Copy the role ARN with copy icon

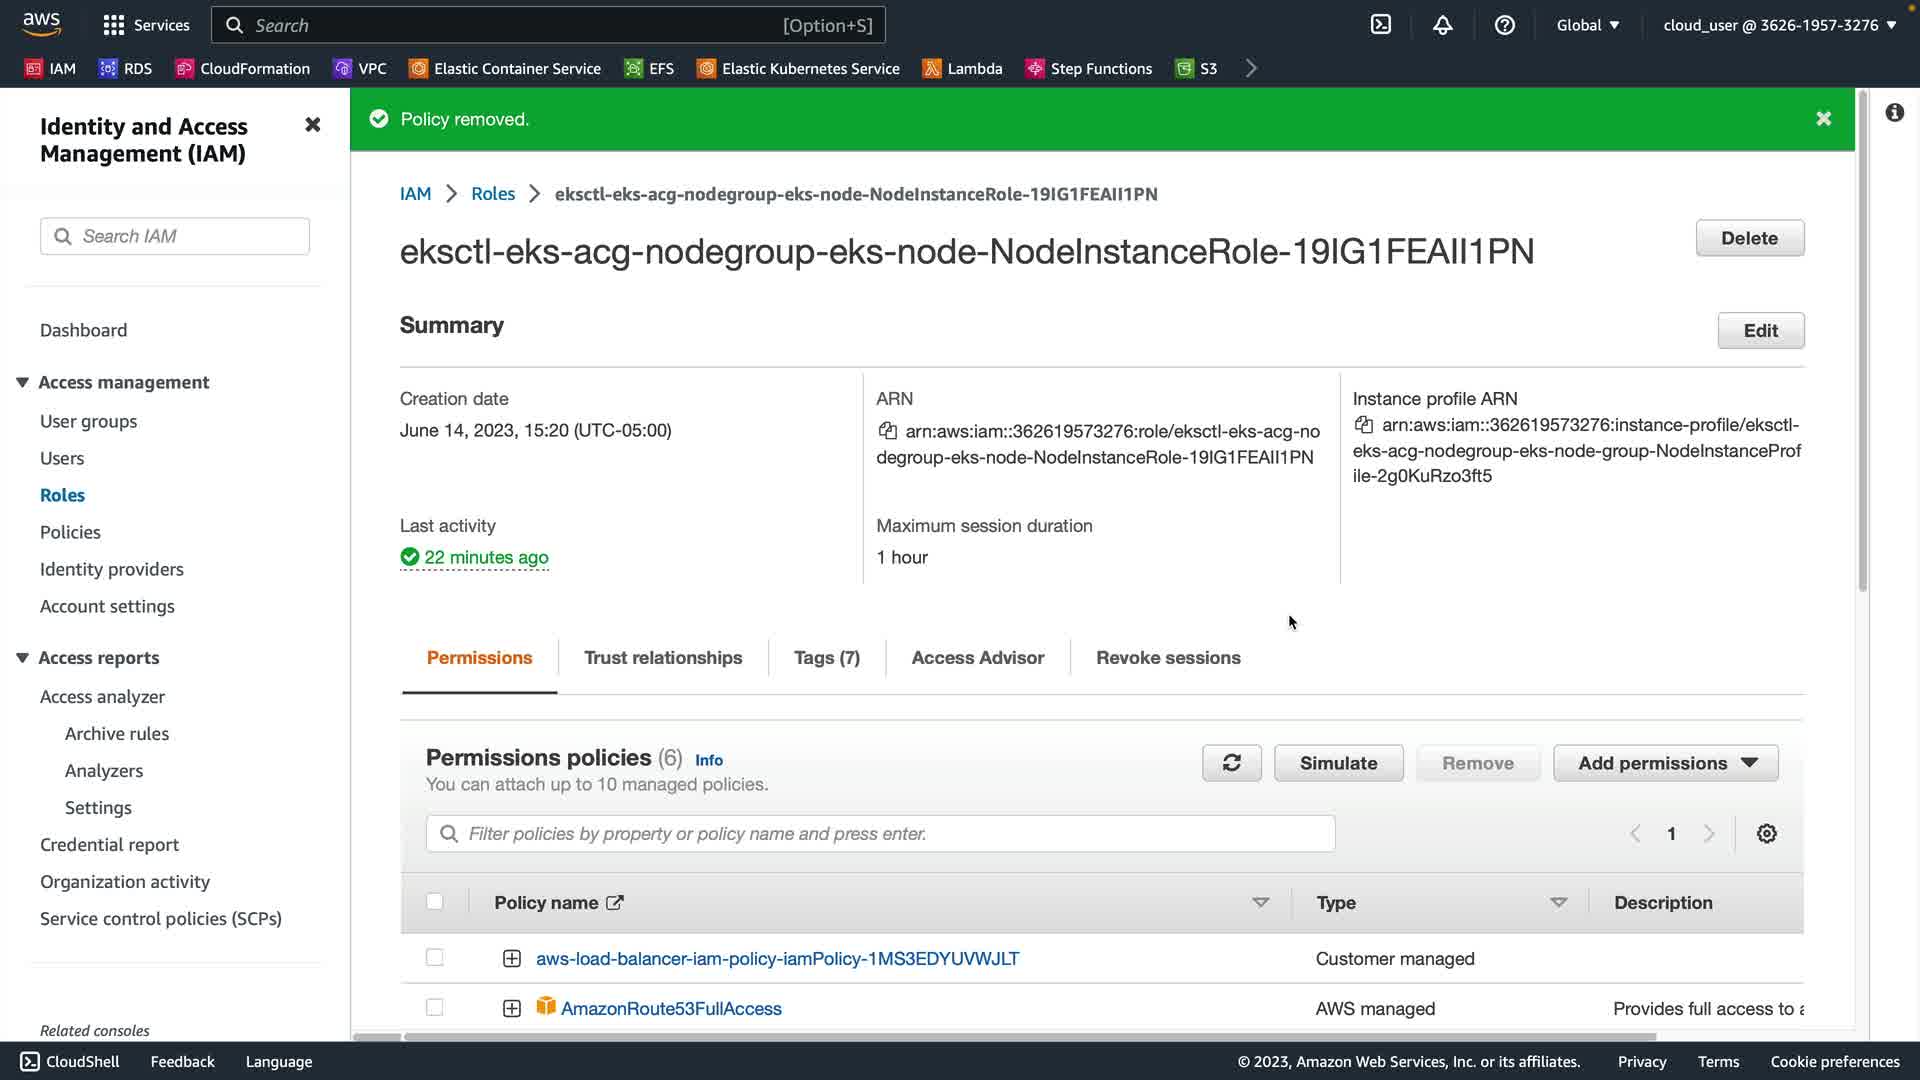point(887,431)
